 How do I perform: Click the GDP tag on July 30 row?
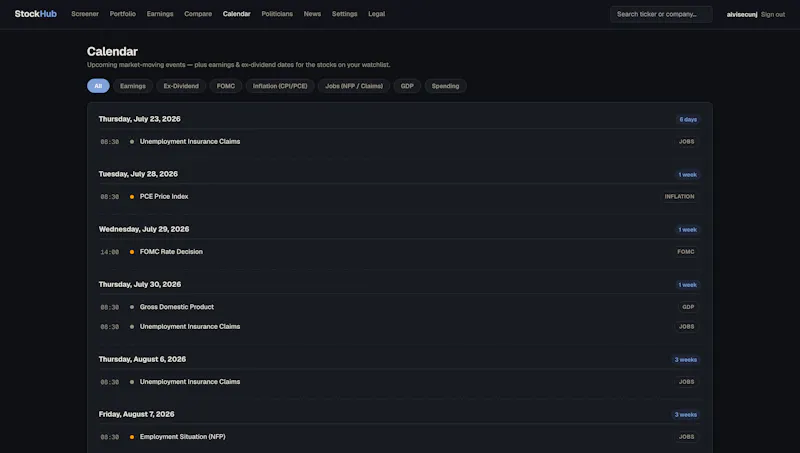point(688,307)
